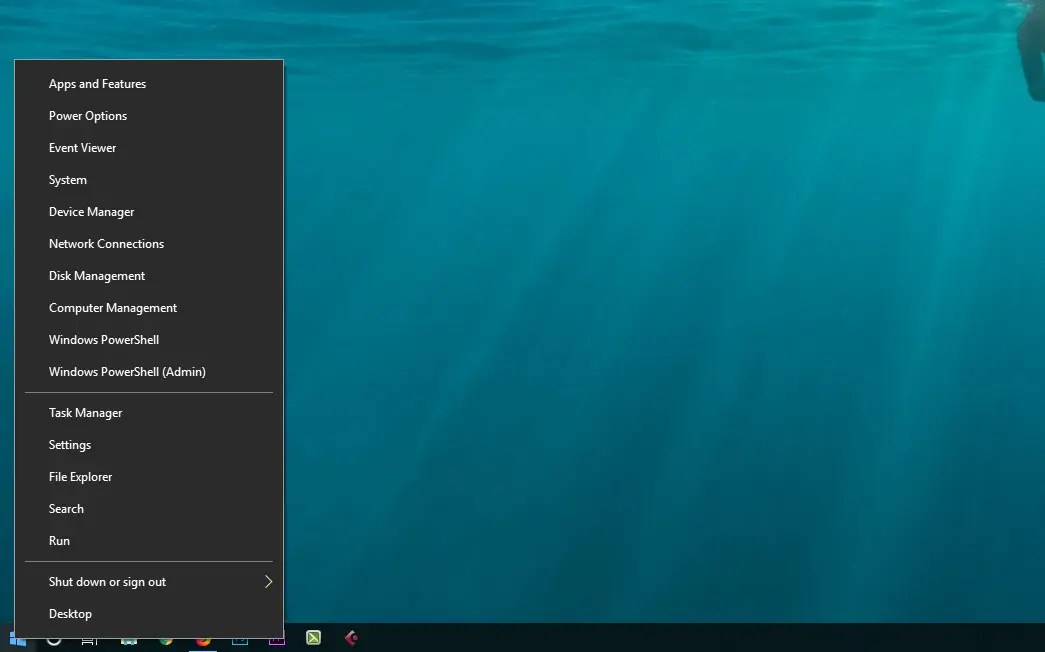Open Cortana search on the taskbar
The width and height of the screenshot is (1045, 652).
52,638
